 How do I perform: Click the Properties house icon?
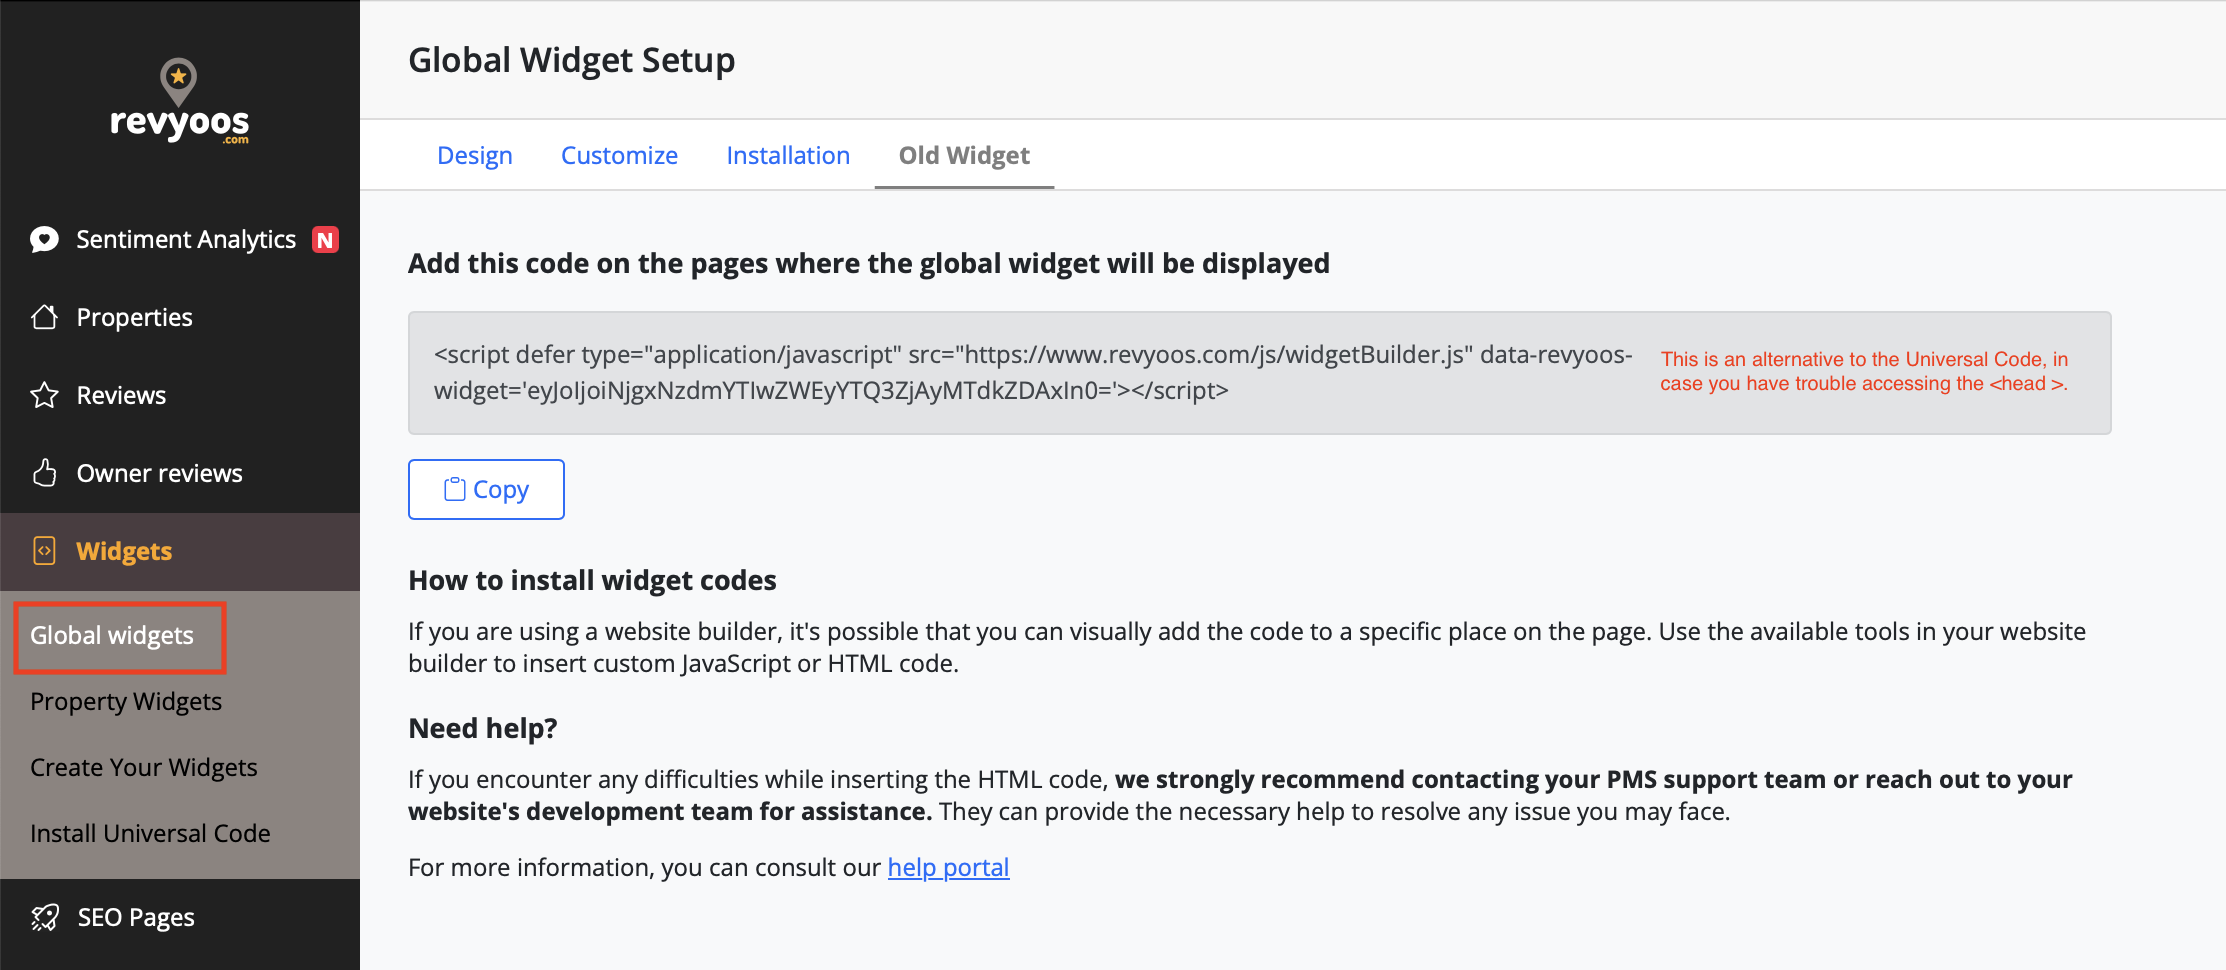pos(45,317)
